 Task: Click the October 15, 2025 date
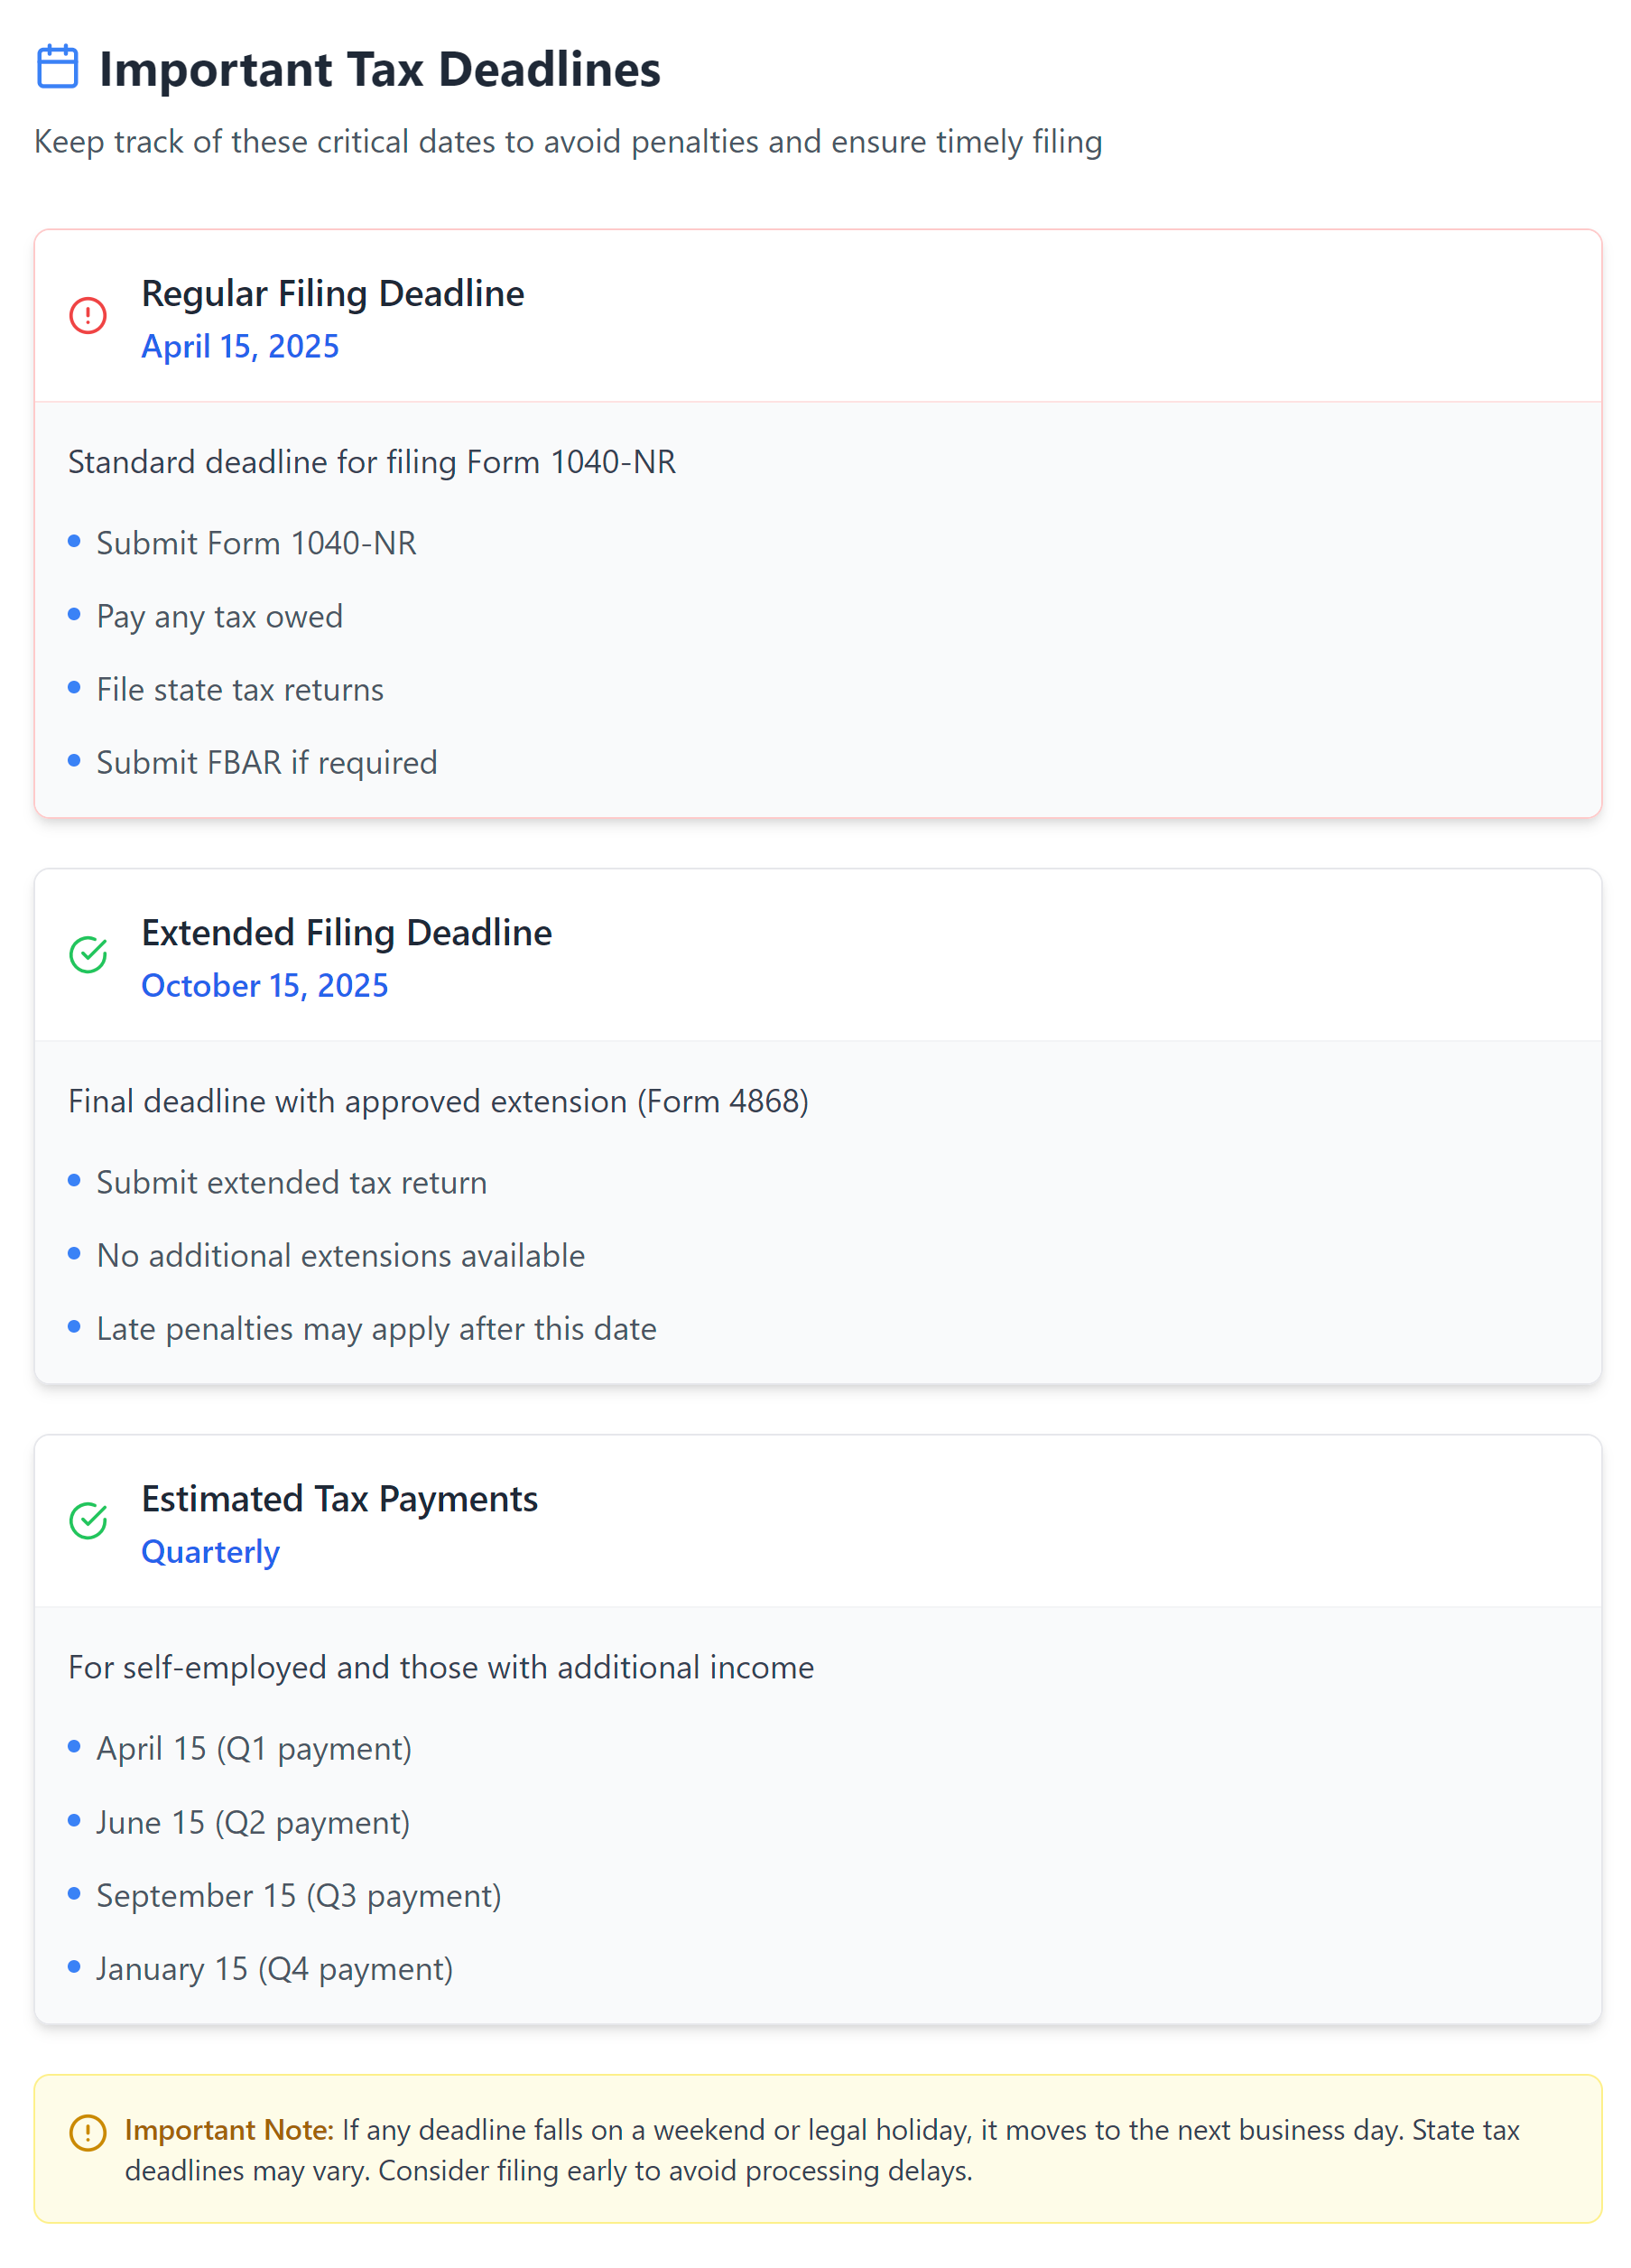264,985
